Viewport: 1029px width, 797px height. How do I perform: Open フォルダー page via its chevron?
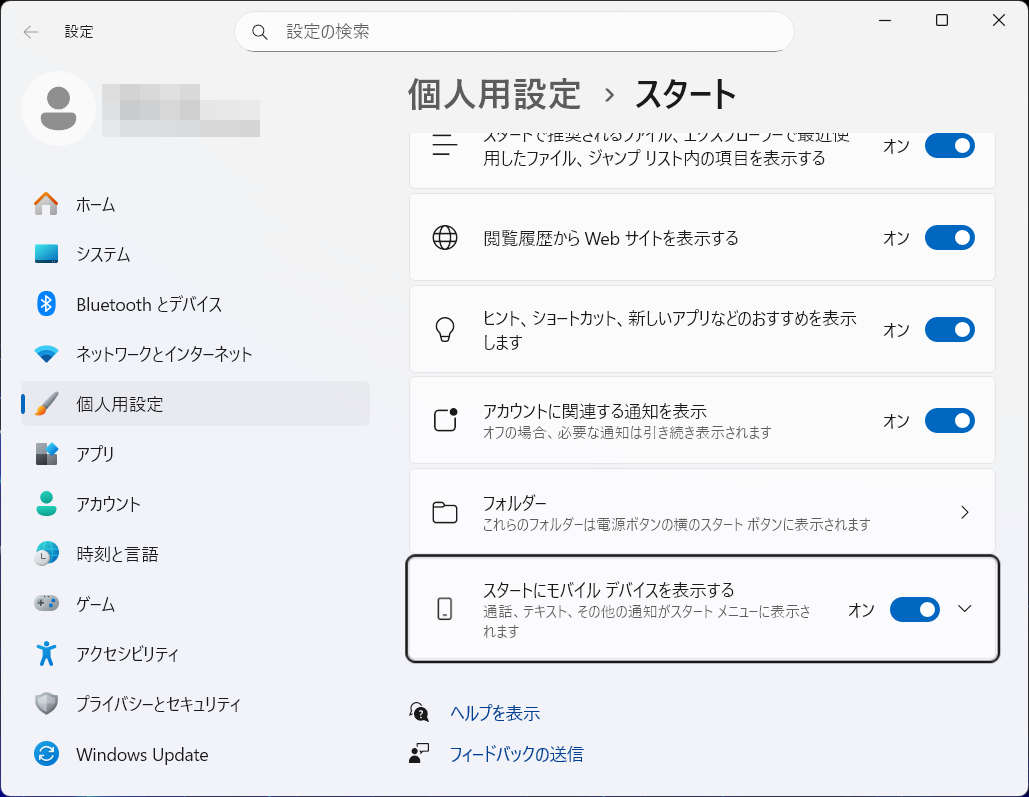coord(965,512)
